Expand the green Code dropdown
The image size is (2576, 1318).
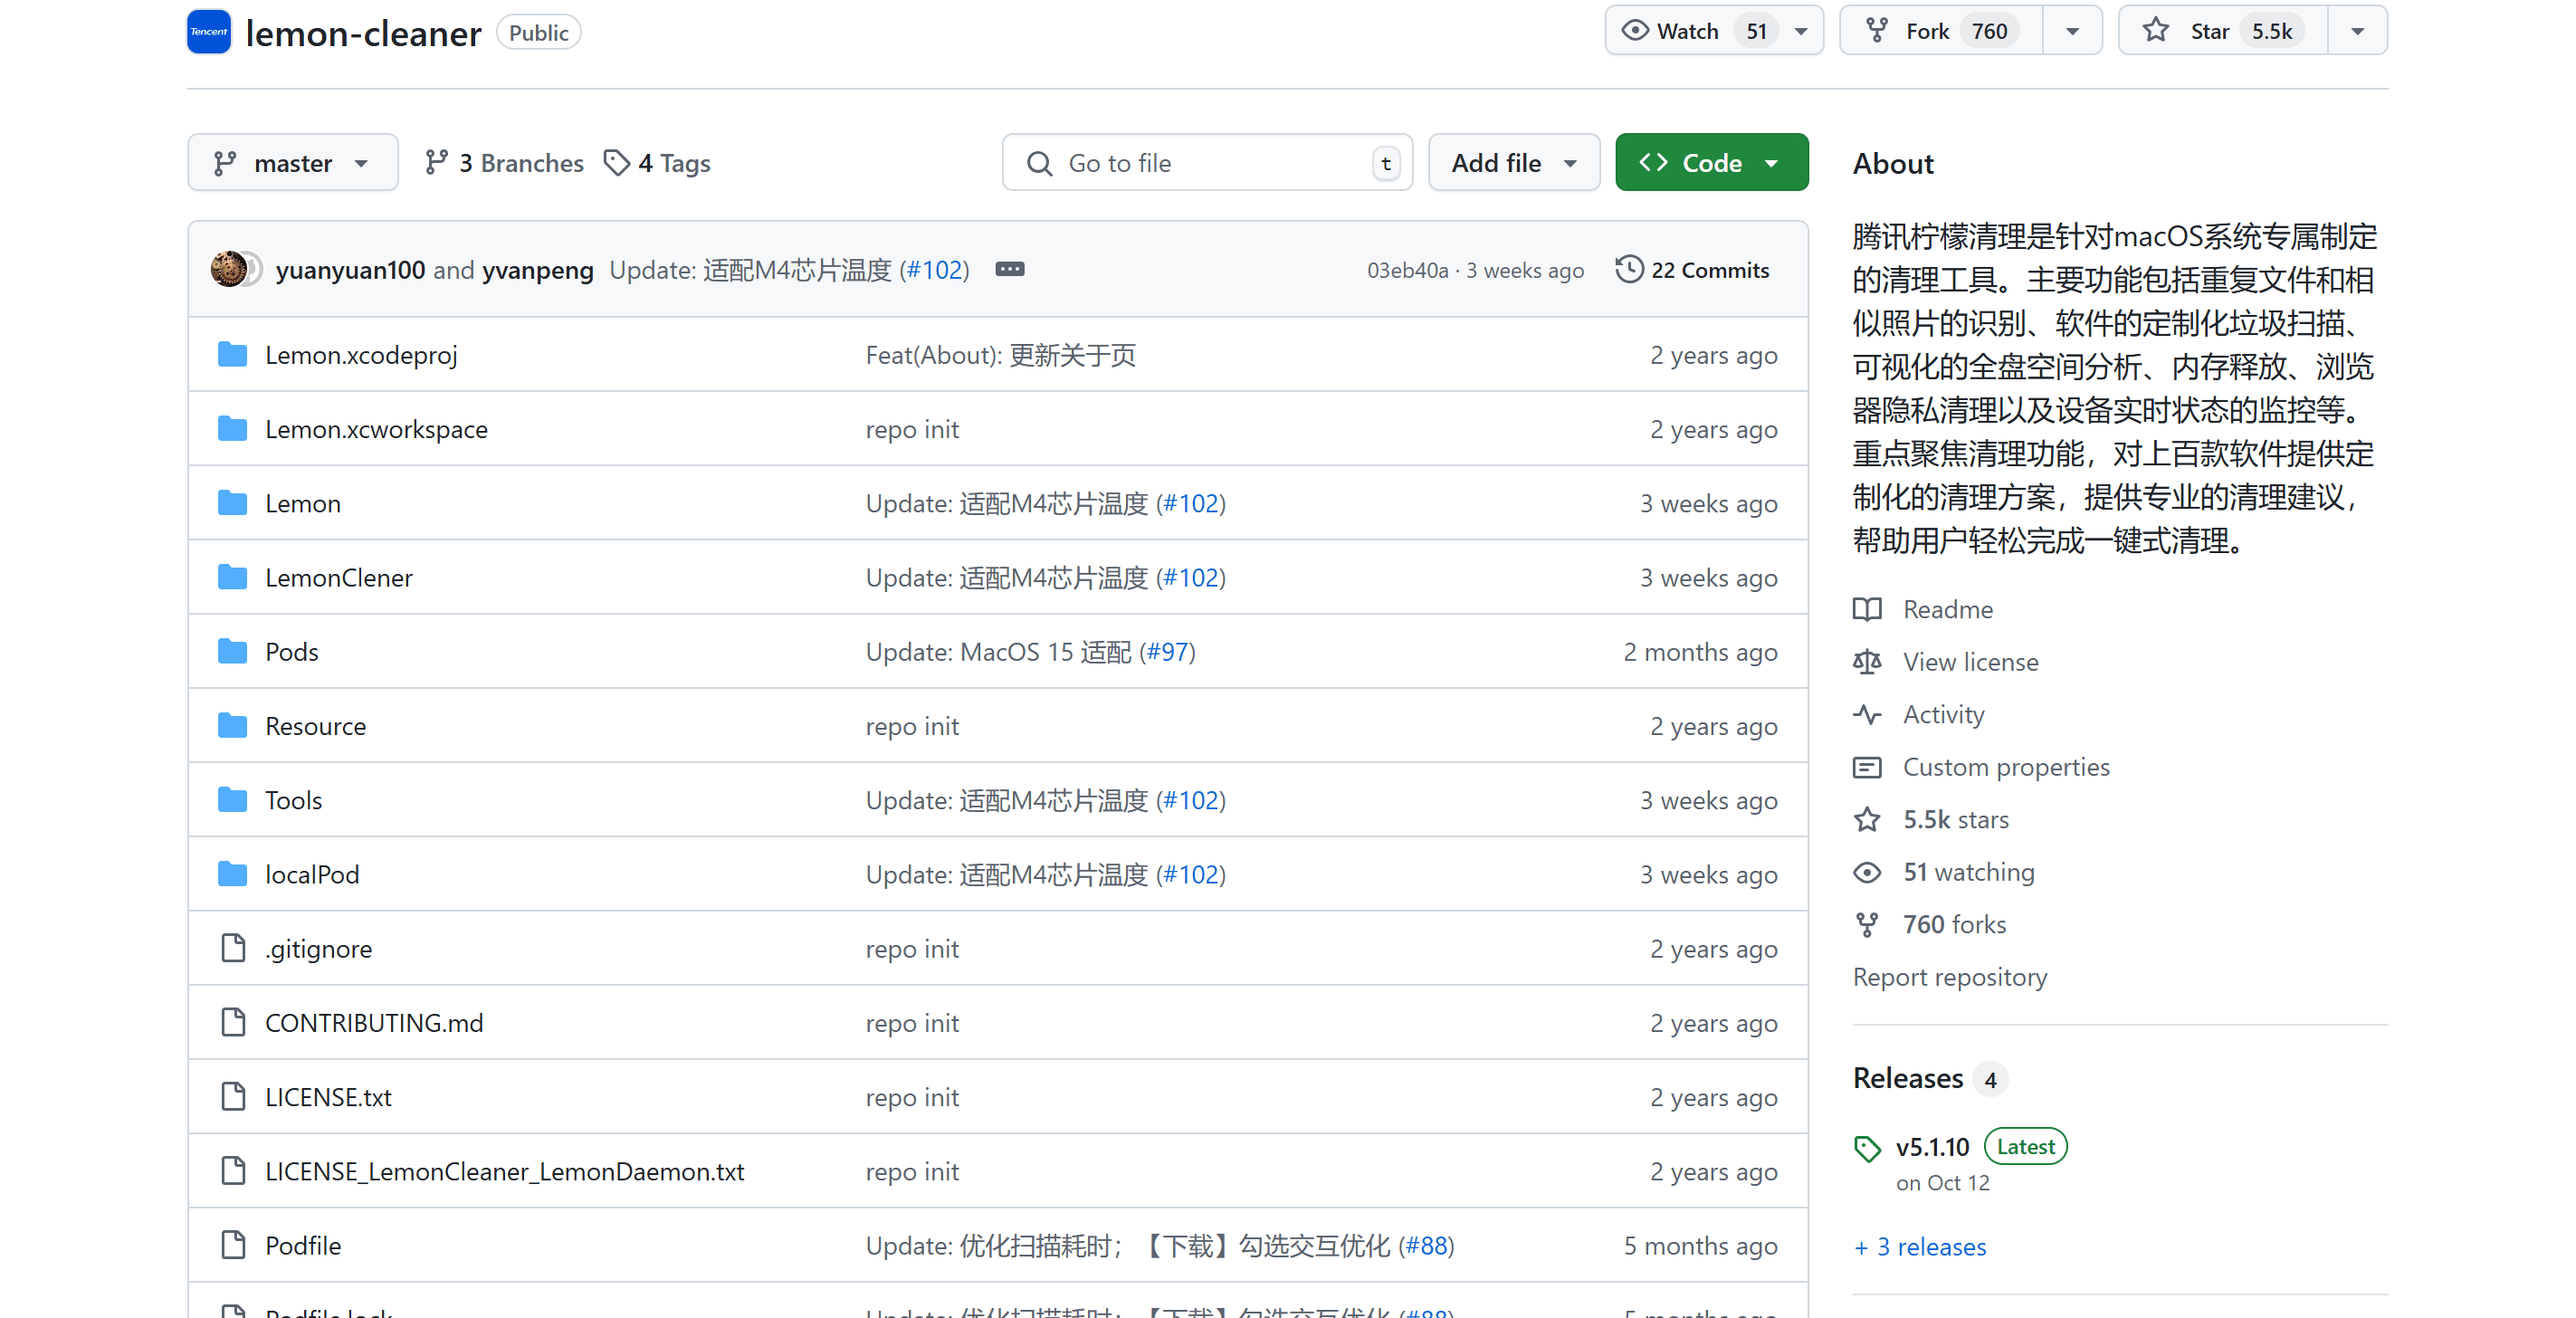1711,163
